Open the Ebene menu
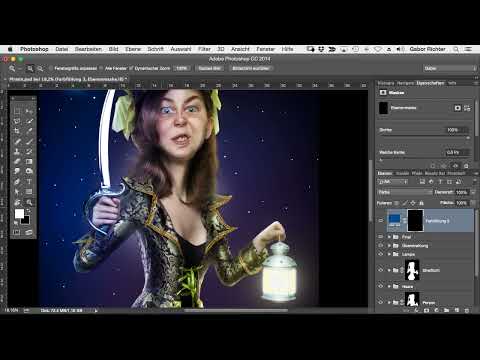This screenshot has height=360, width=480. pos(133,49)
